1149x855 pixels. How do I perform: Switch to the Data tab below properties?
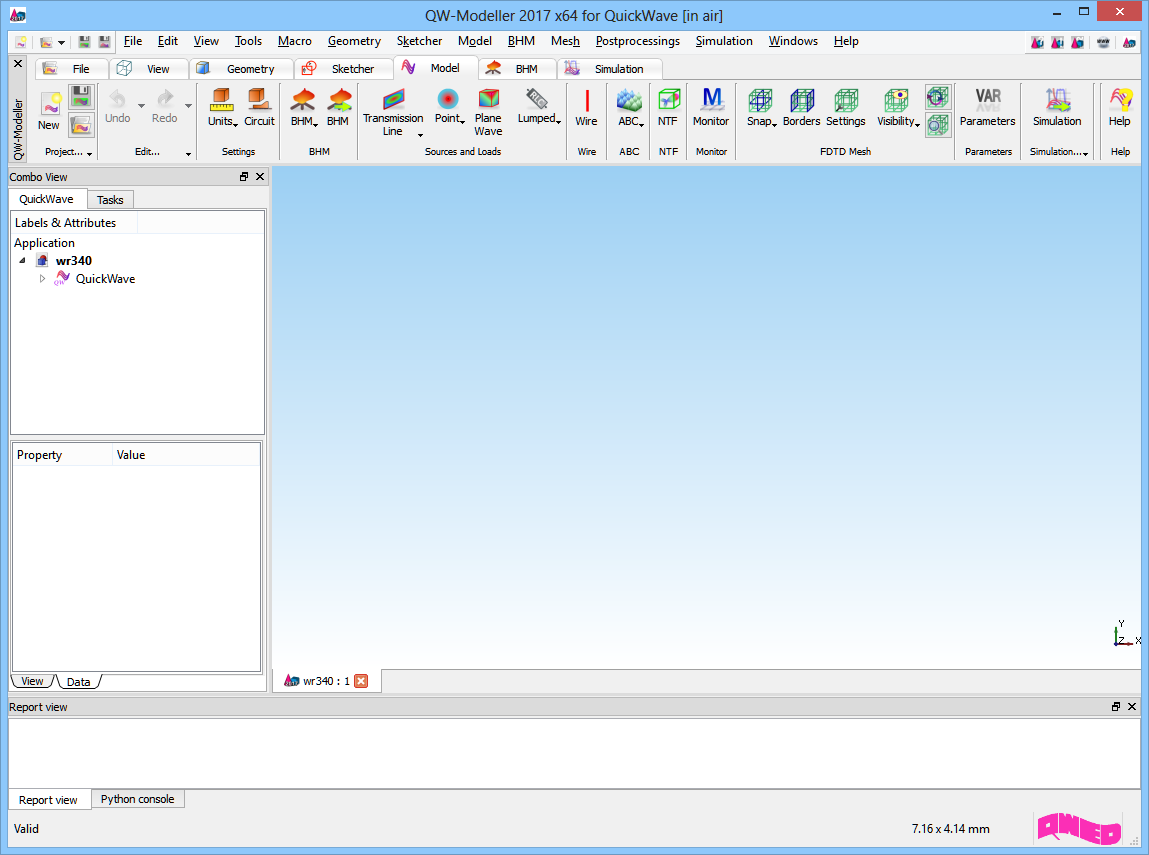click(78, 682)
